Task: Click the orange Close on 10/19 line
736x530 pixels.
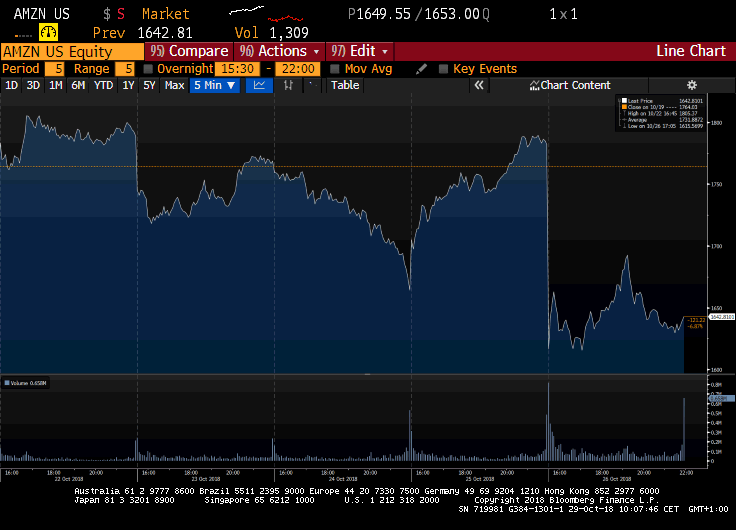Action: tap(353, 167)
